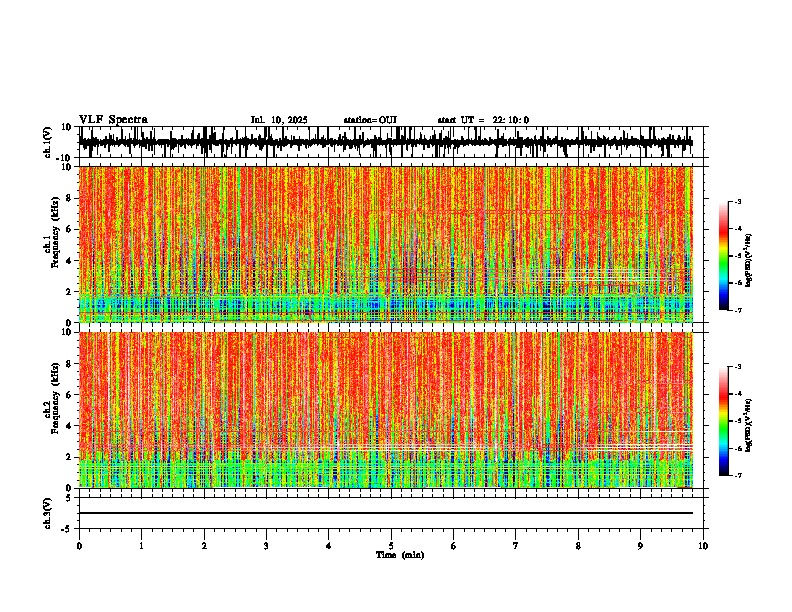Click time axis tick label "8"
The width and height of the screenshot is (792, 612).
click(x=578, y=546)
